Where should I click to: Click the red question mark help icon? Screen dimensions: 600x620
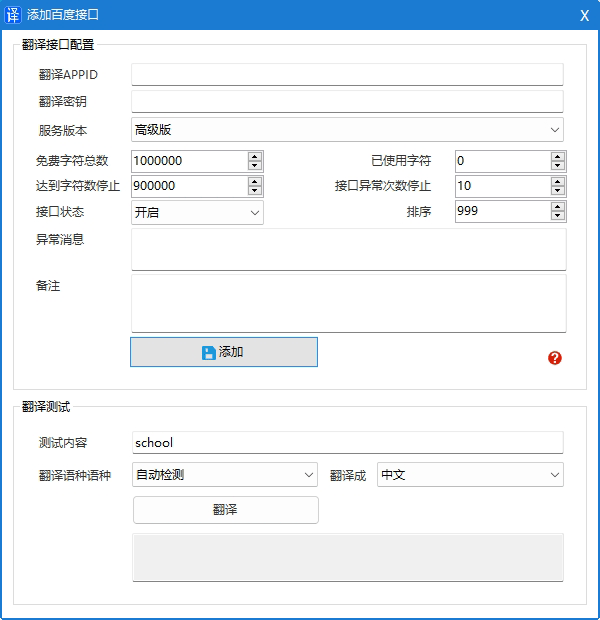click(555, 358)
